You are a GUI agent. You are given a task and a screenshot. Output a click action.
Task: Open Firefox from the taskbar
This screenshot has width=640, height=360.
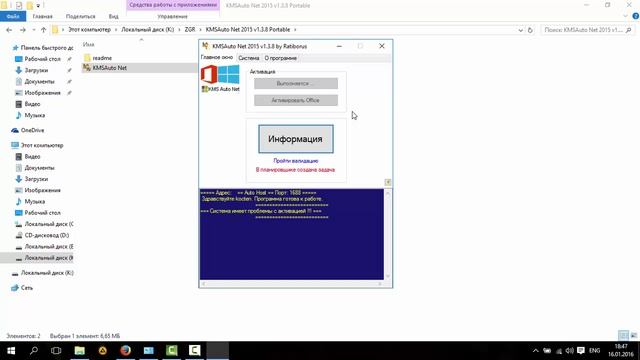126,351
